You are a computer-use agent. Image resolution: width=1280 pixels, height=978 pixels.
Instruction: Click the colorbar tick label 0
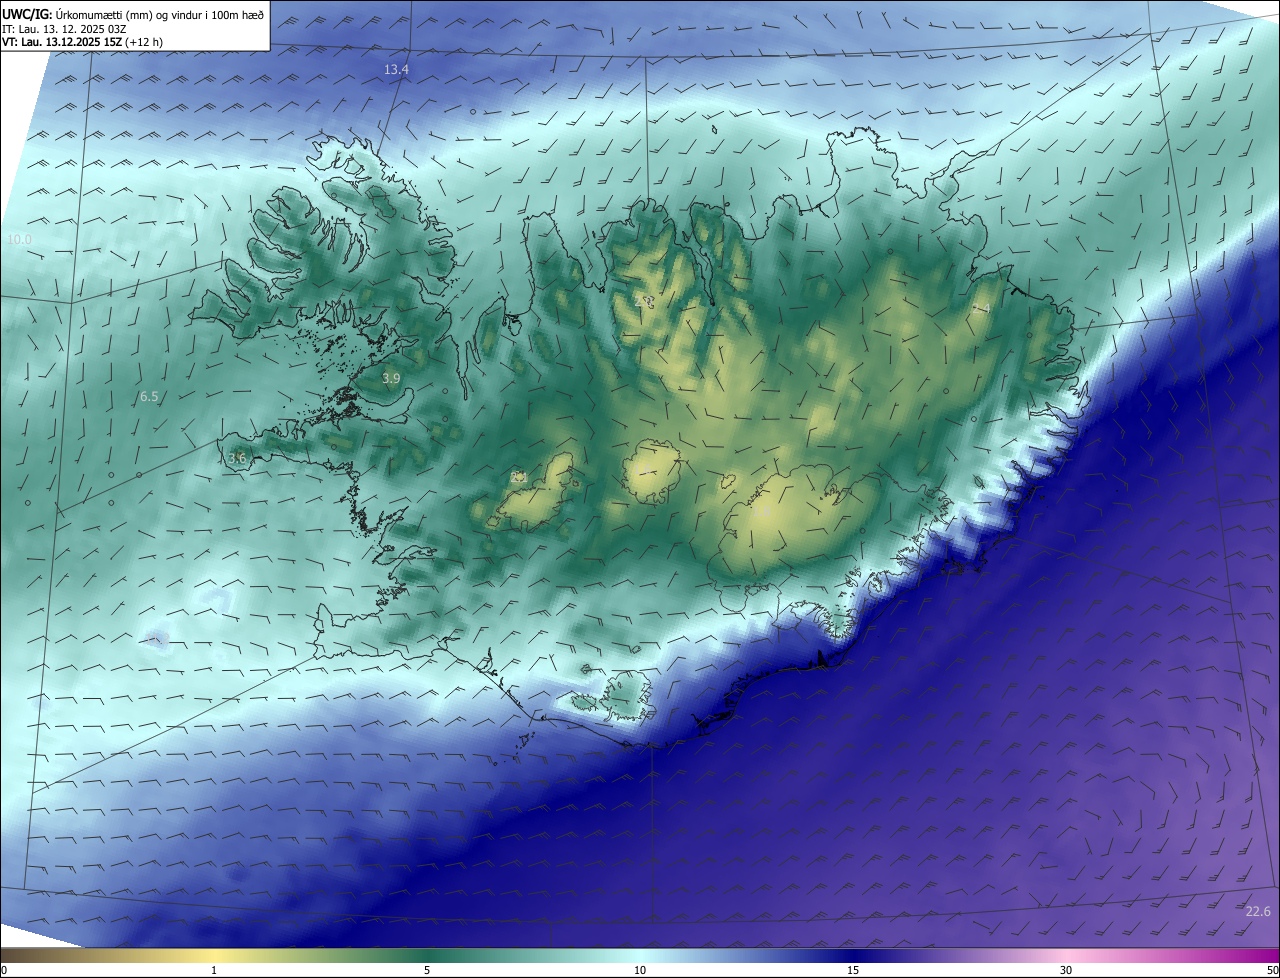4,970
